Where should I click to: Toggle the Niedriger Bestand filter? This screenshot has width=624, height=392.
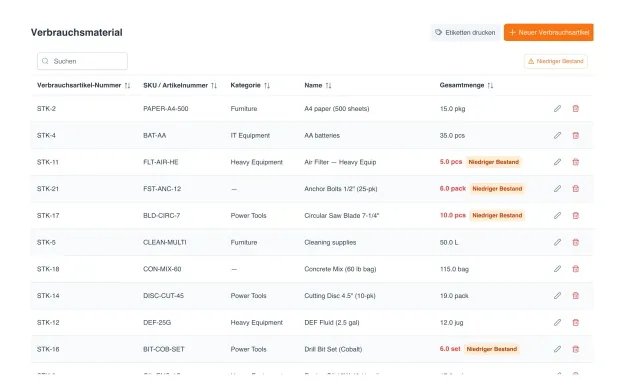pyautogui.click(x=556, y=61)
